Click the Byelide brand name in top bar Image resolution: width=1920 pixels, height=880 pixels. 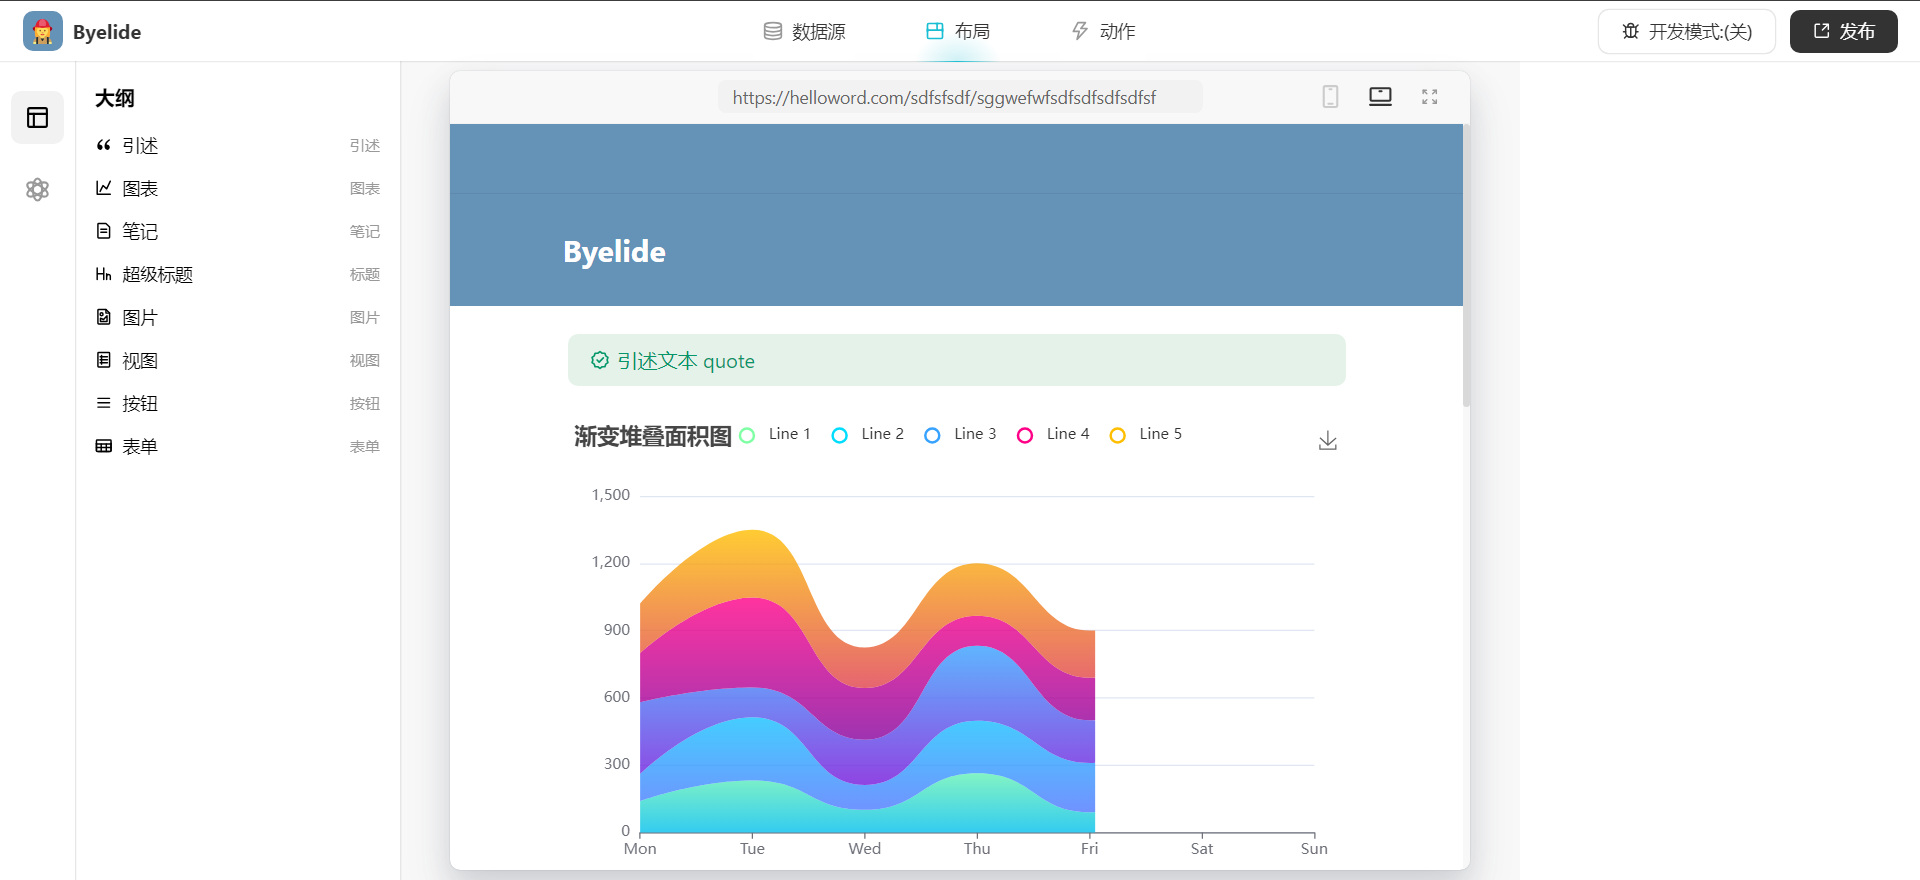(x=107, y=32)
